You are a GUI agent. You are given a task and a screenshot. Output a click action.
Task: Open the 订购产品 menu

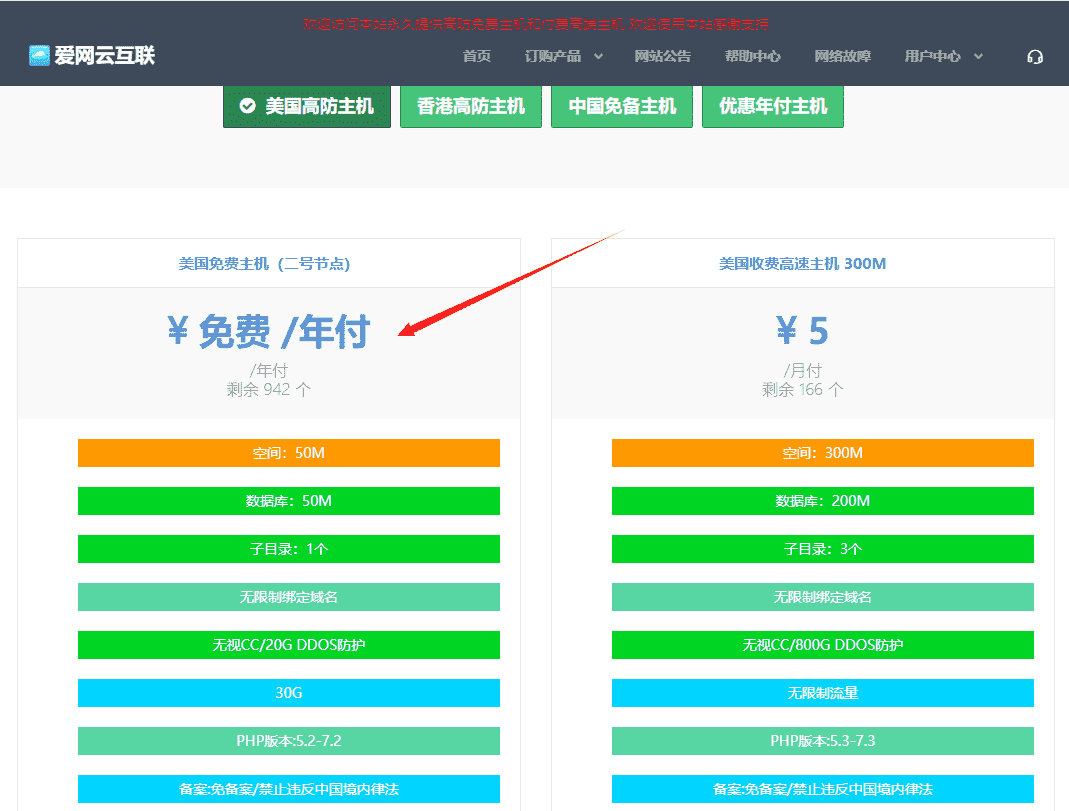pyautogui.click(x=553, y=56)
